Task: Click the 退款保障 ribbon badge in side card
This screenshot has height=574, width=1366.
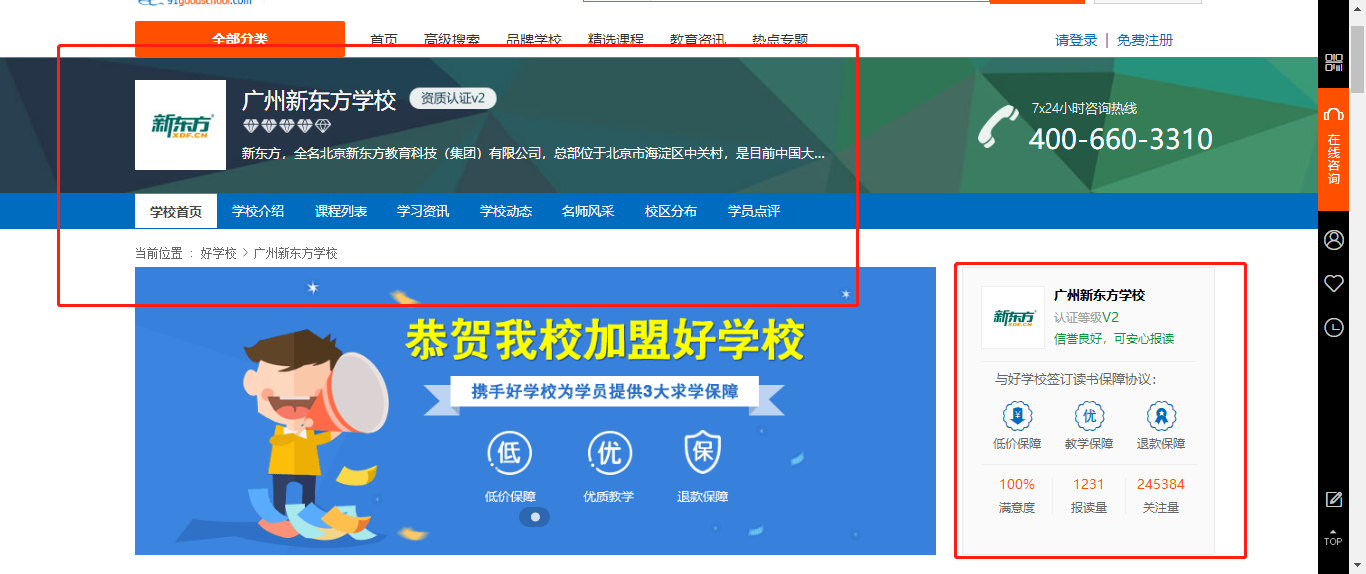Action: click(x=1161, y=416)
